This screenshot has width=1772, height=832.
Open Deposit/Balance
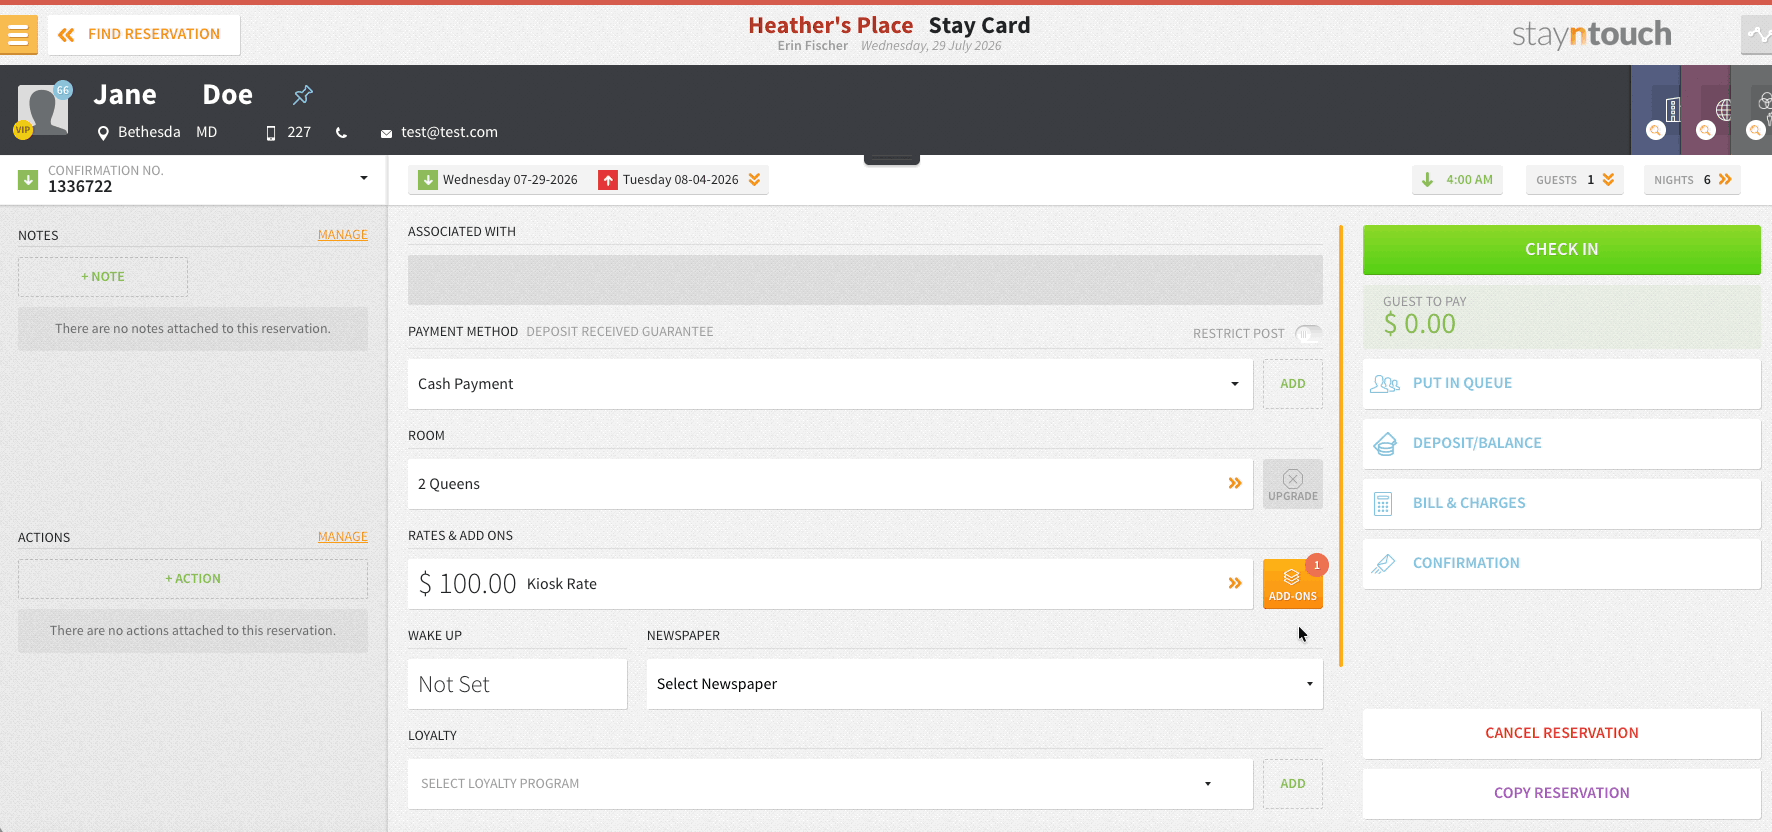[x=1562, y=444]
